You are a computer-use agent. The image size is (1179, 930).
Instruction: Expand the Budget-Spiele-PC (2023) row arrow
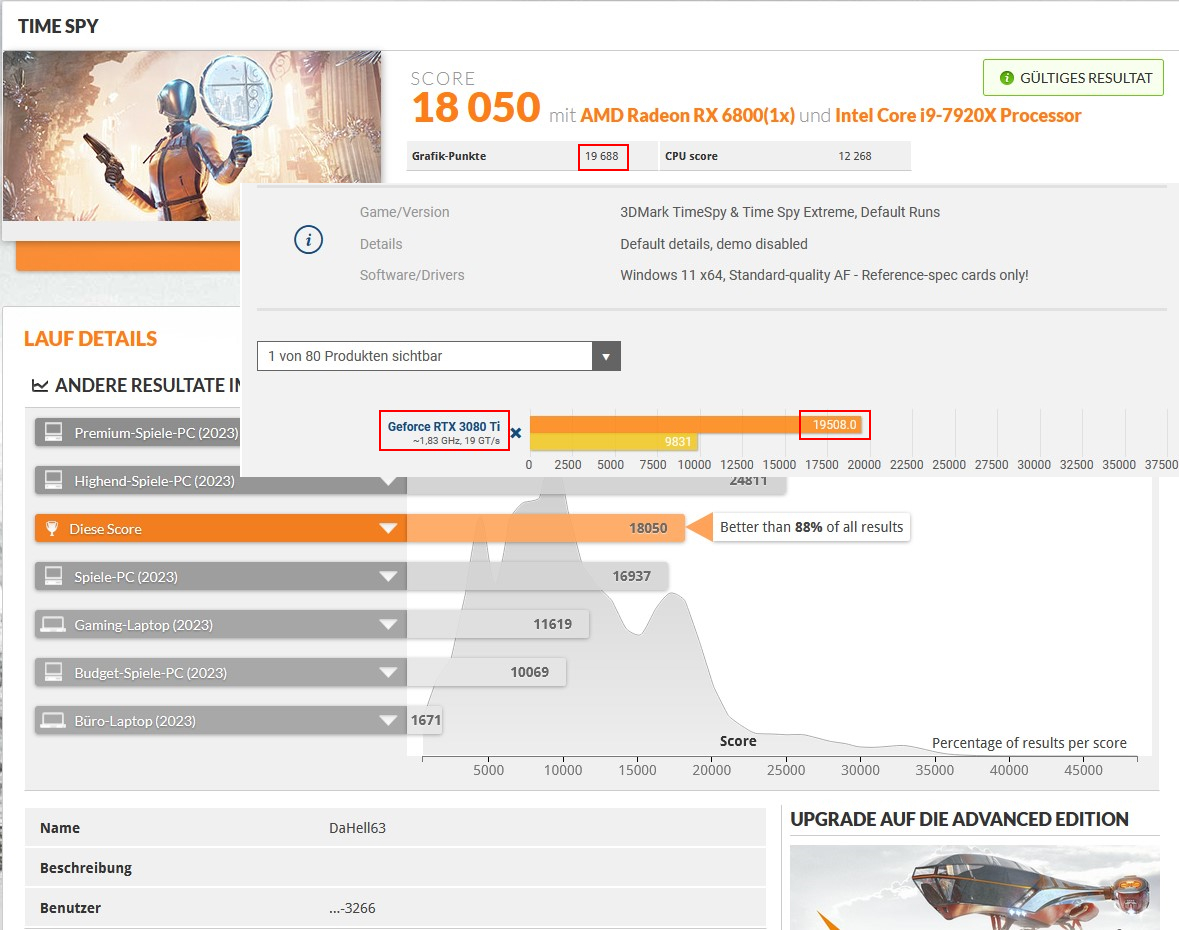click(388, 672)
